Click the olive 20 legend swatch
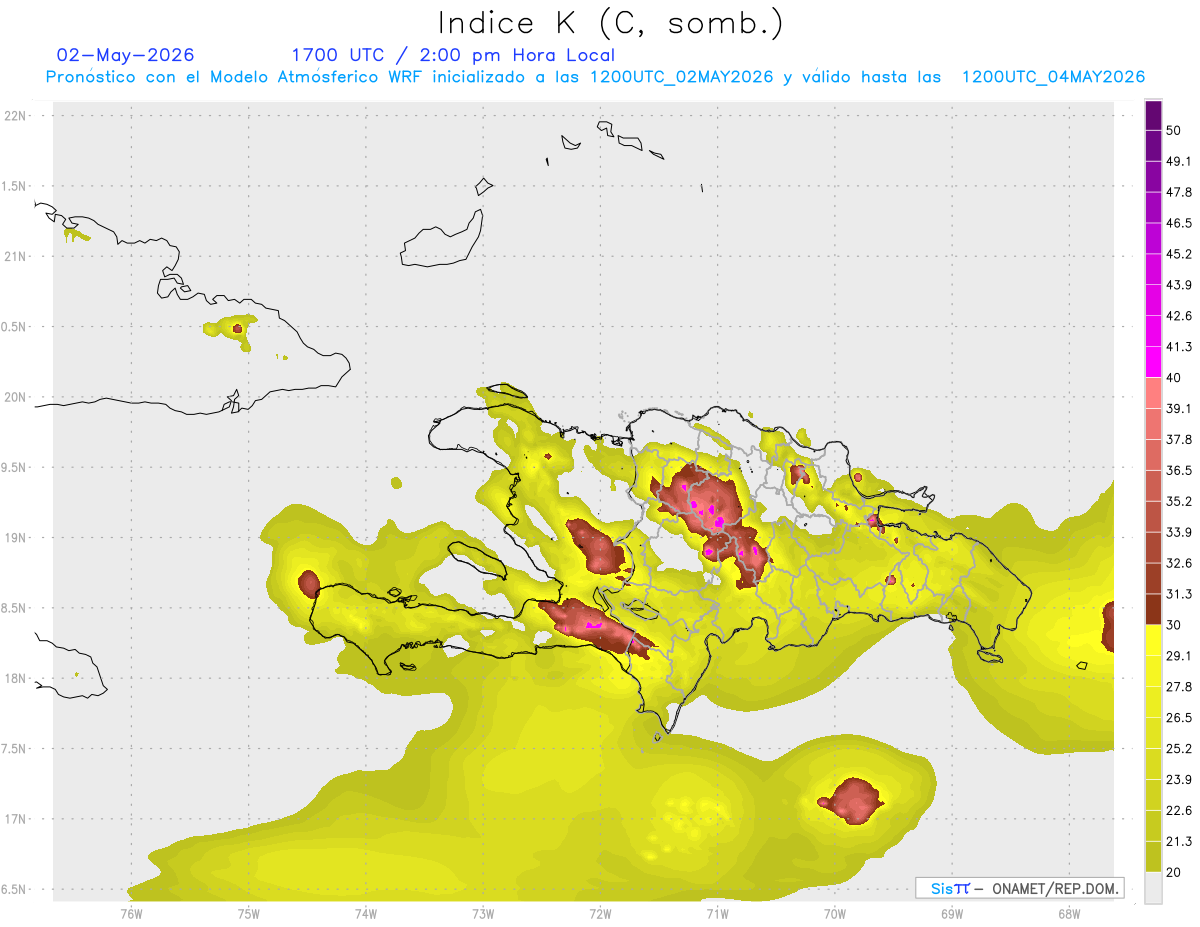Viewport: 1200px width, 927px height. pos(1153,856)
